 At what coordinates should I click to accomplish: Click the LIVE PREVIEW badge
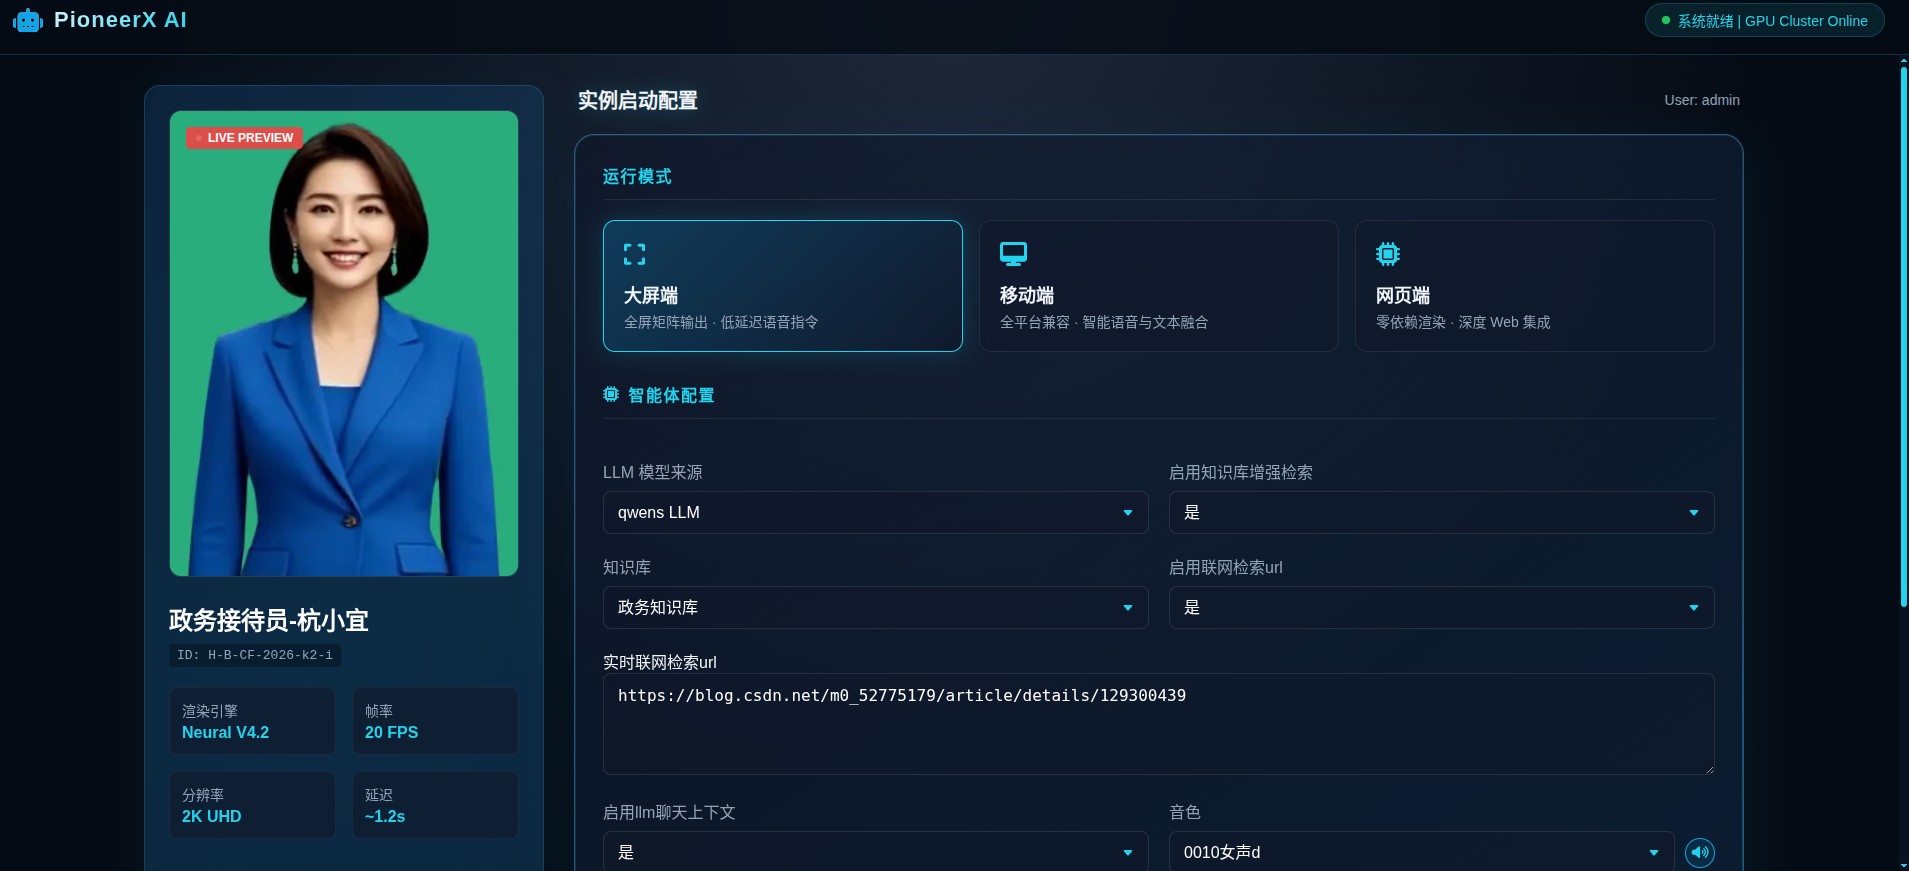coord(244,138)
